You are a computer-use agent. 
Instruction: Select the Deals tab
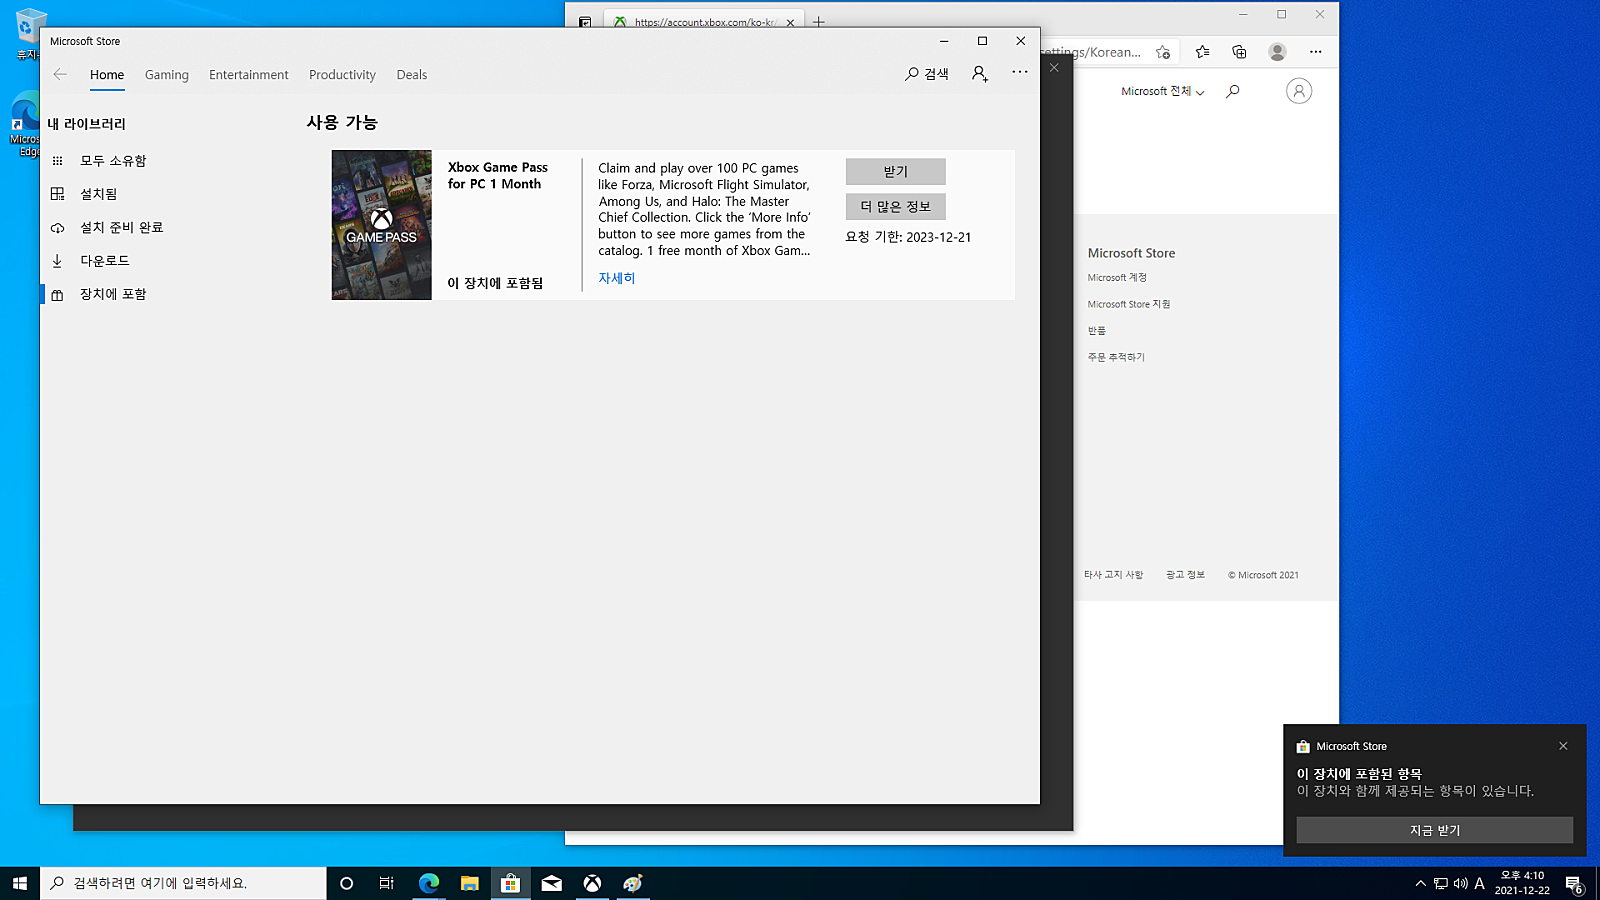tap(412, 75)
